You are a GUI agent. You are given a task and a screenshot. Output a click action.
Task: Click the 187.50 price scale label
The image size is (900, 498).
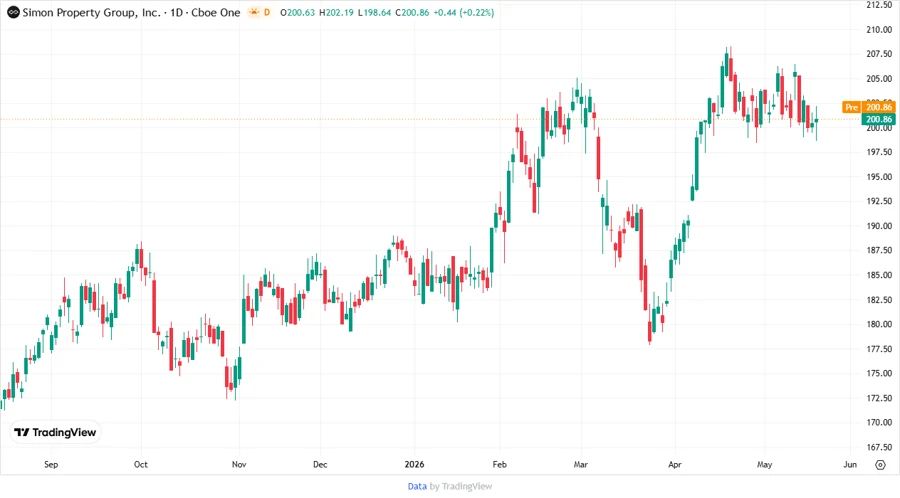879,250
